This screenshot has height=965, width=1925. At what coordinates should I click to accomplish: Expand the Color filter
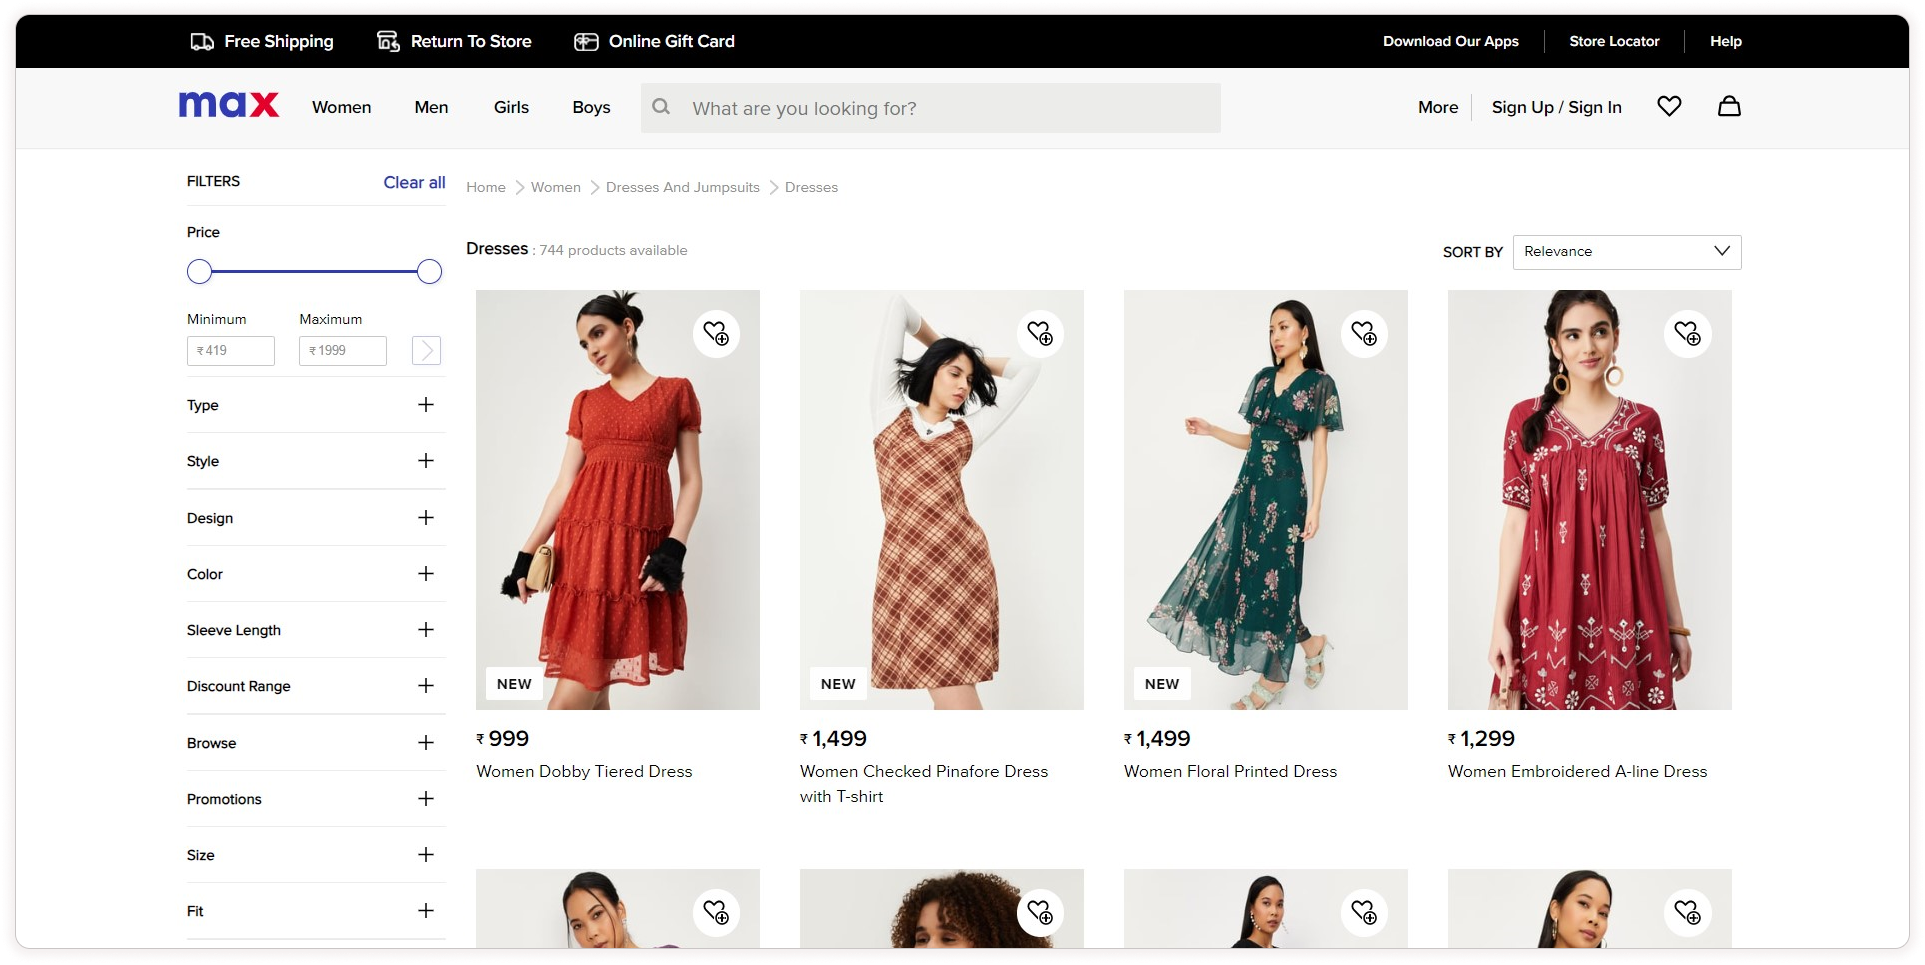[x=426, y=573]
